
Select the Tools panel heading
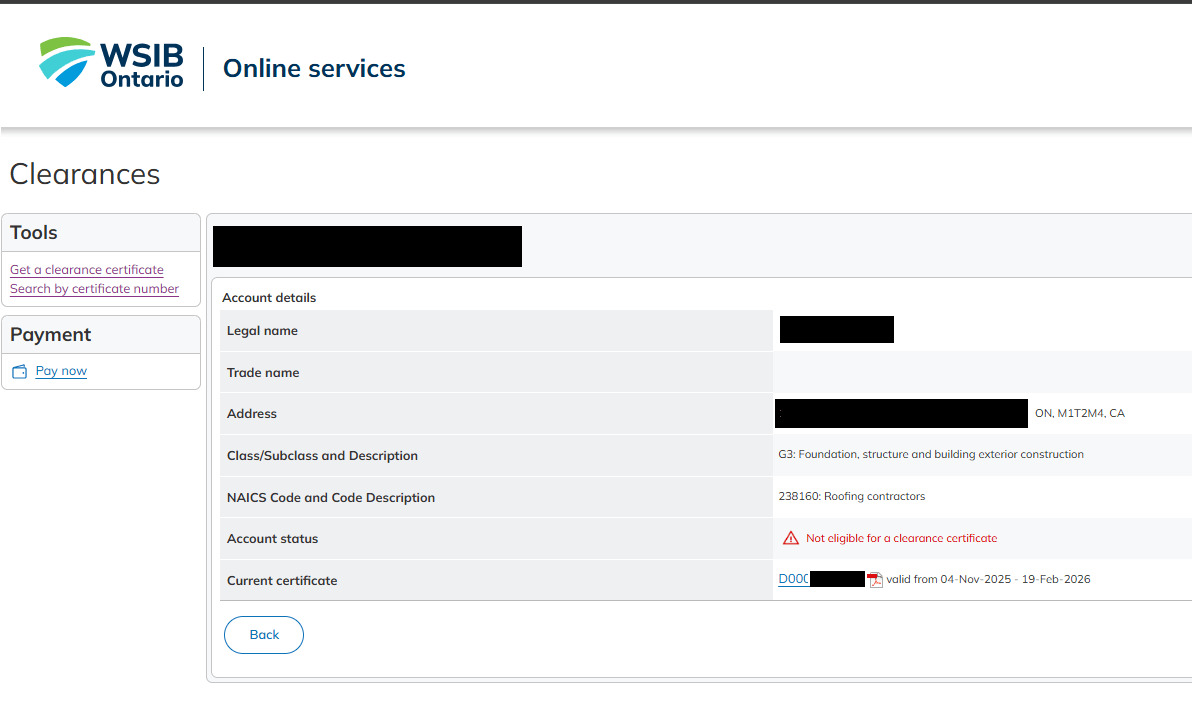pos(33,233)
